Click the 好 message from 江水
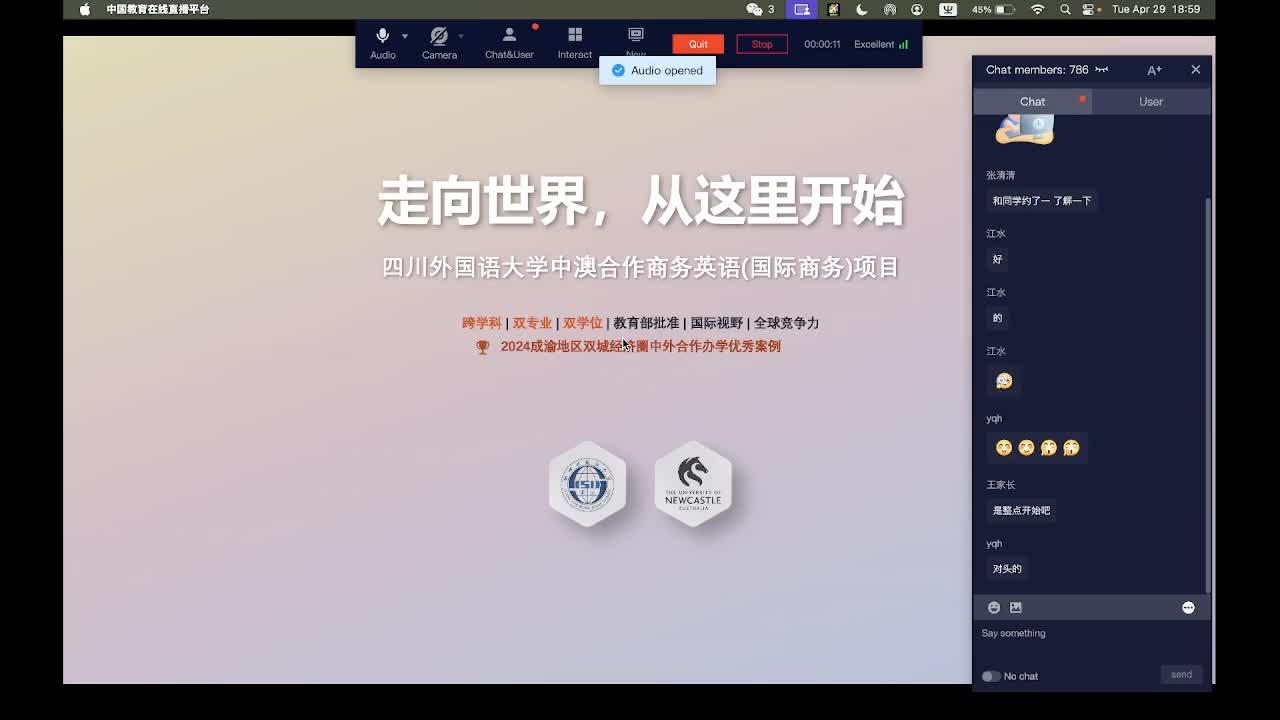1280x720 pixels. pyautogui.click(x=997, y=259)
